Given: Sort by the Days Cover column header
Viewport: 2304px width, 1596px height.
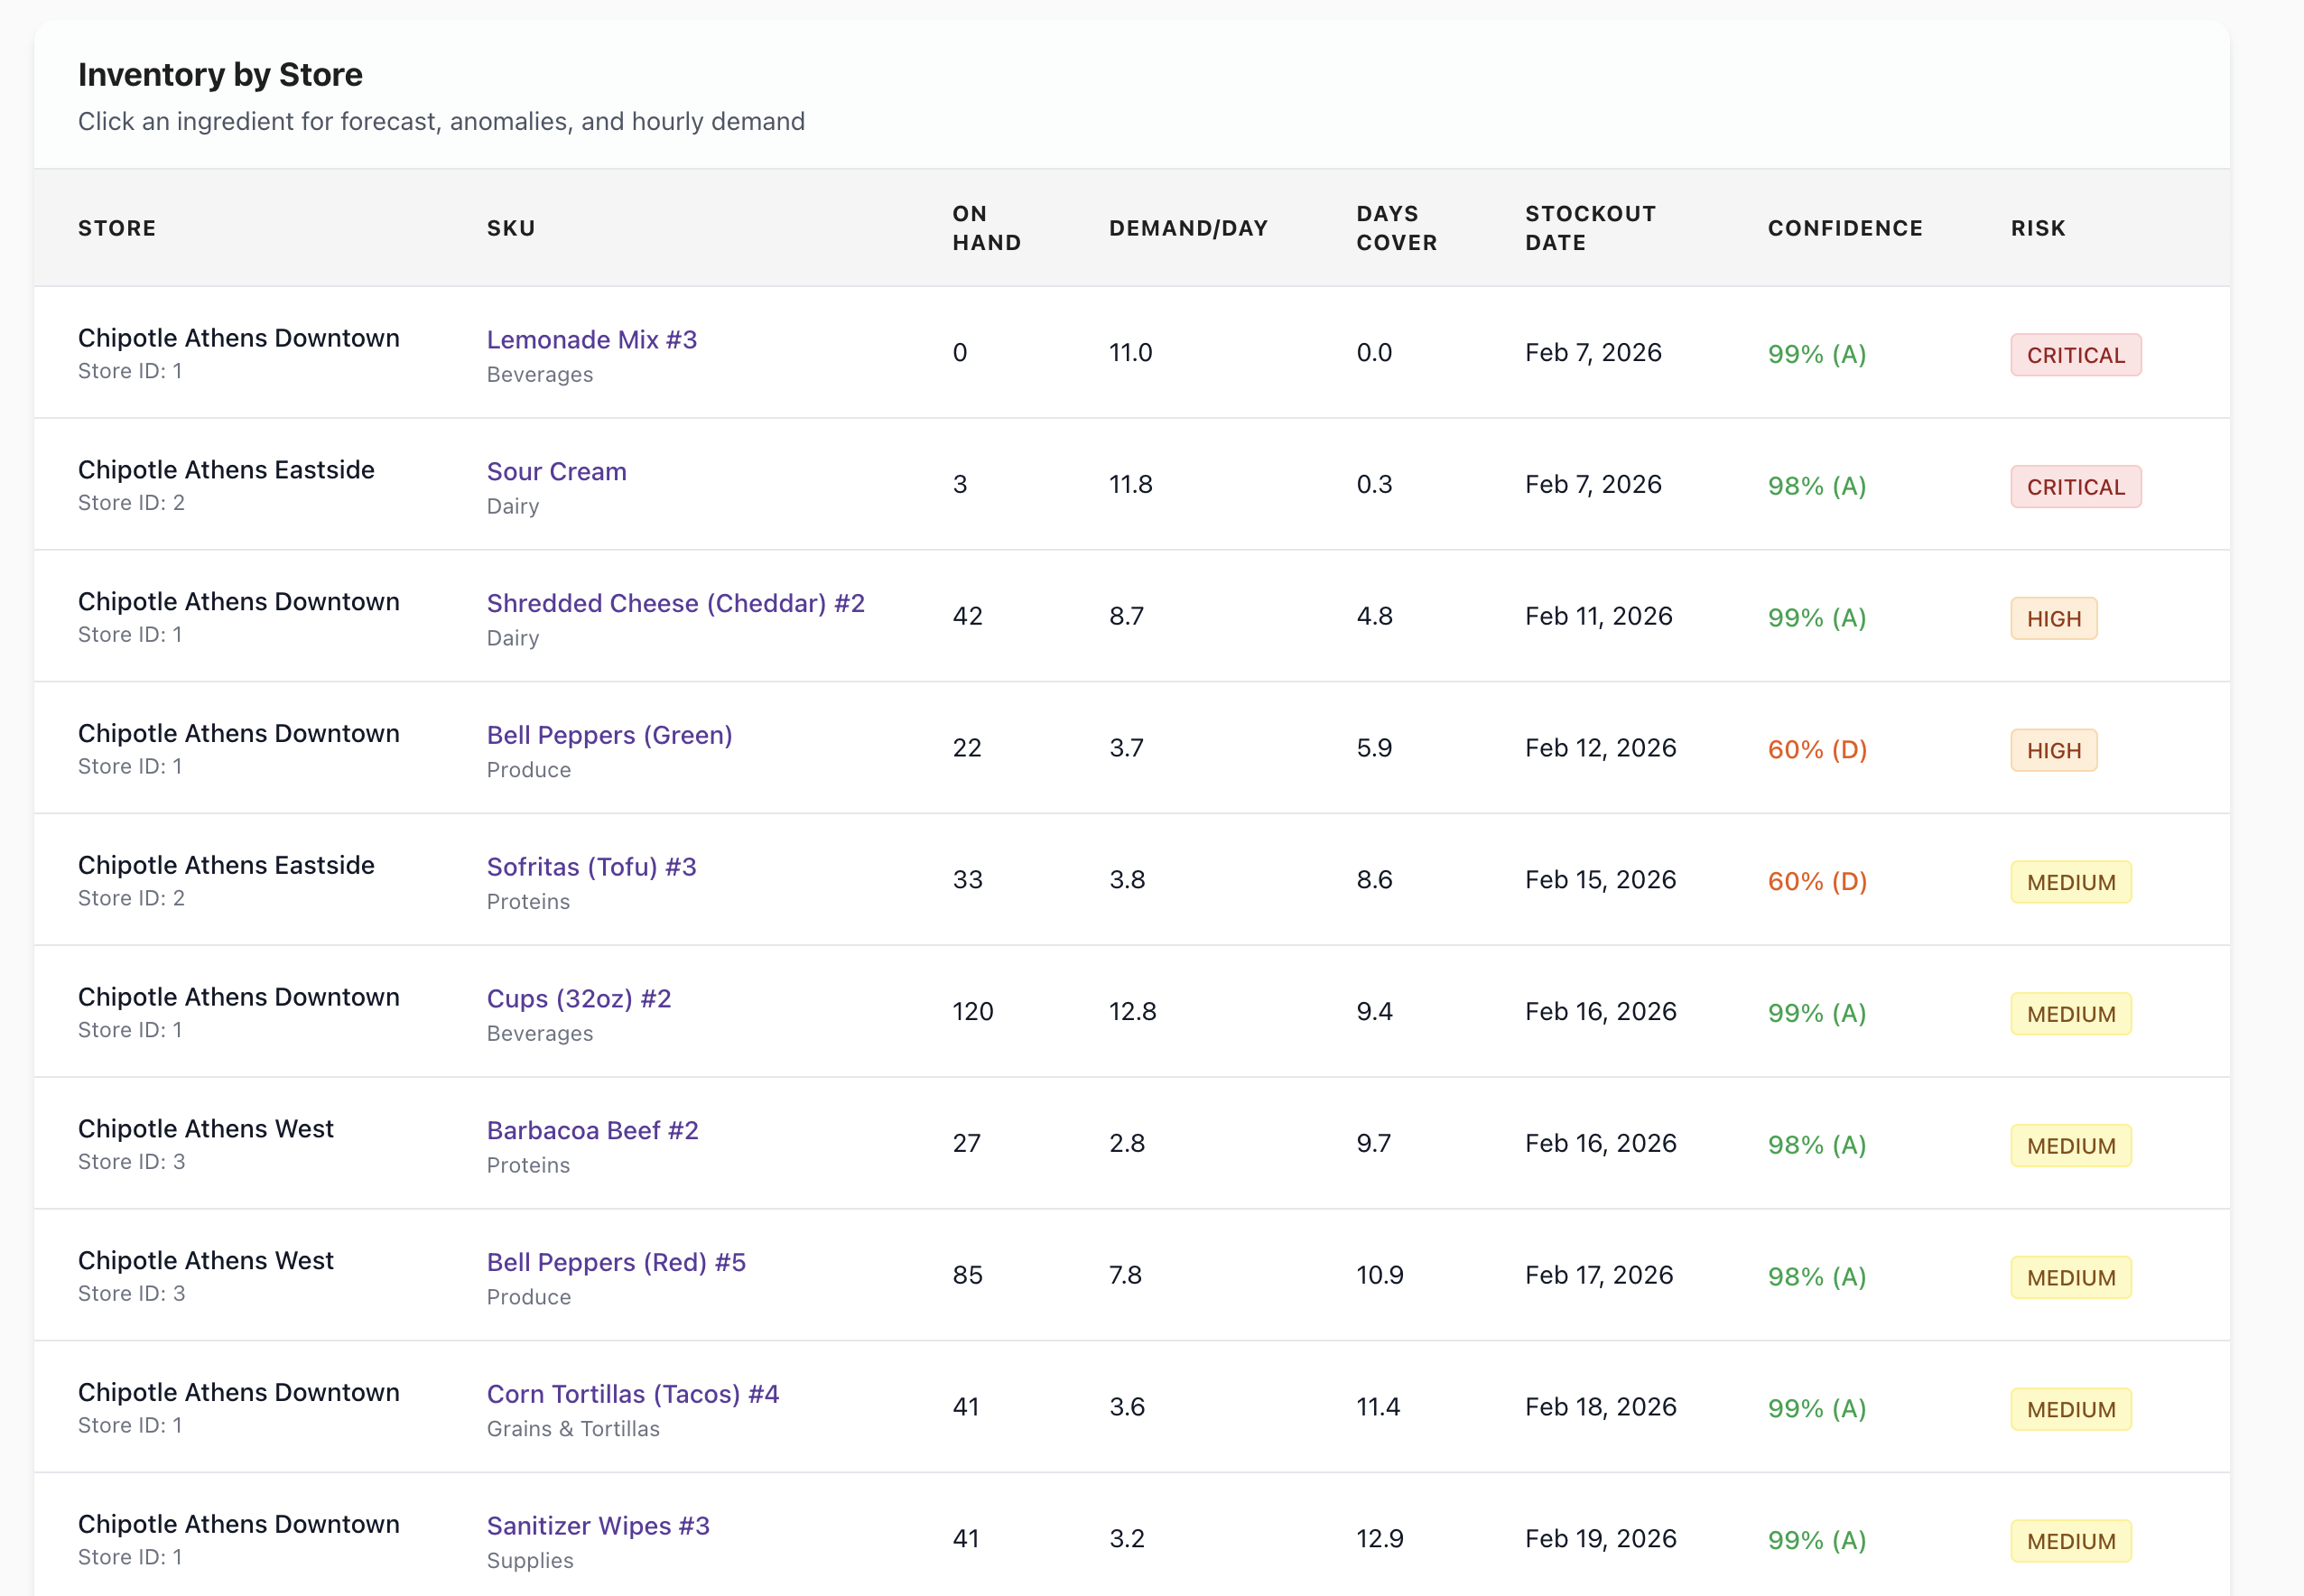Looking at the screenshot, I should point(1396,228).
